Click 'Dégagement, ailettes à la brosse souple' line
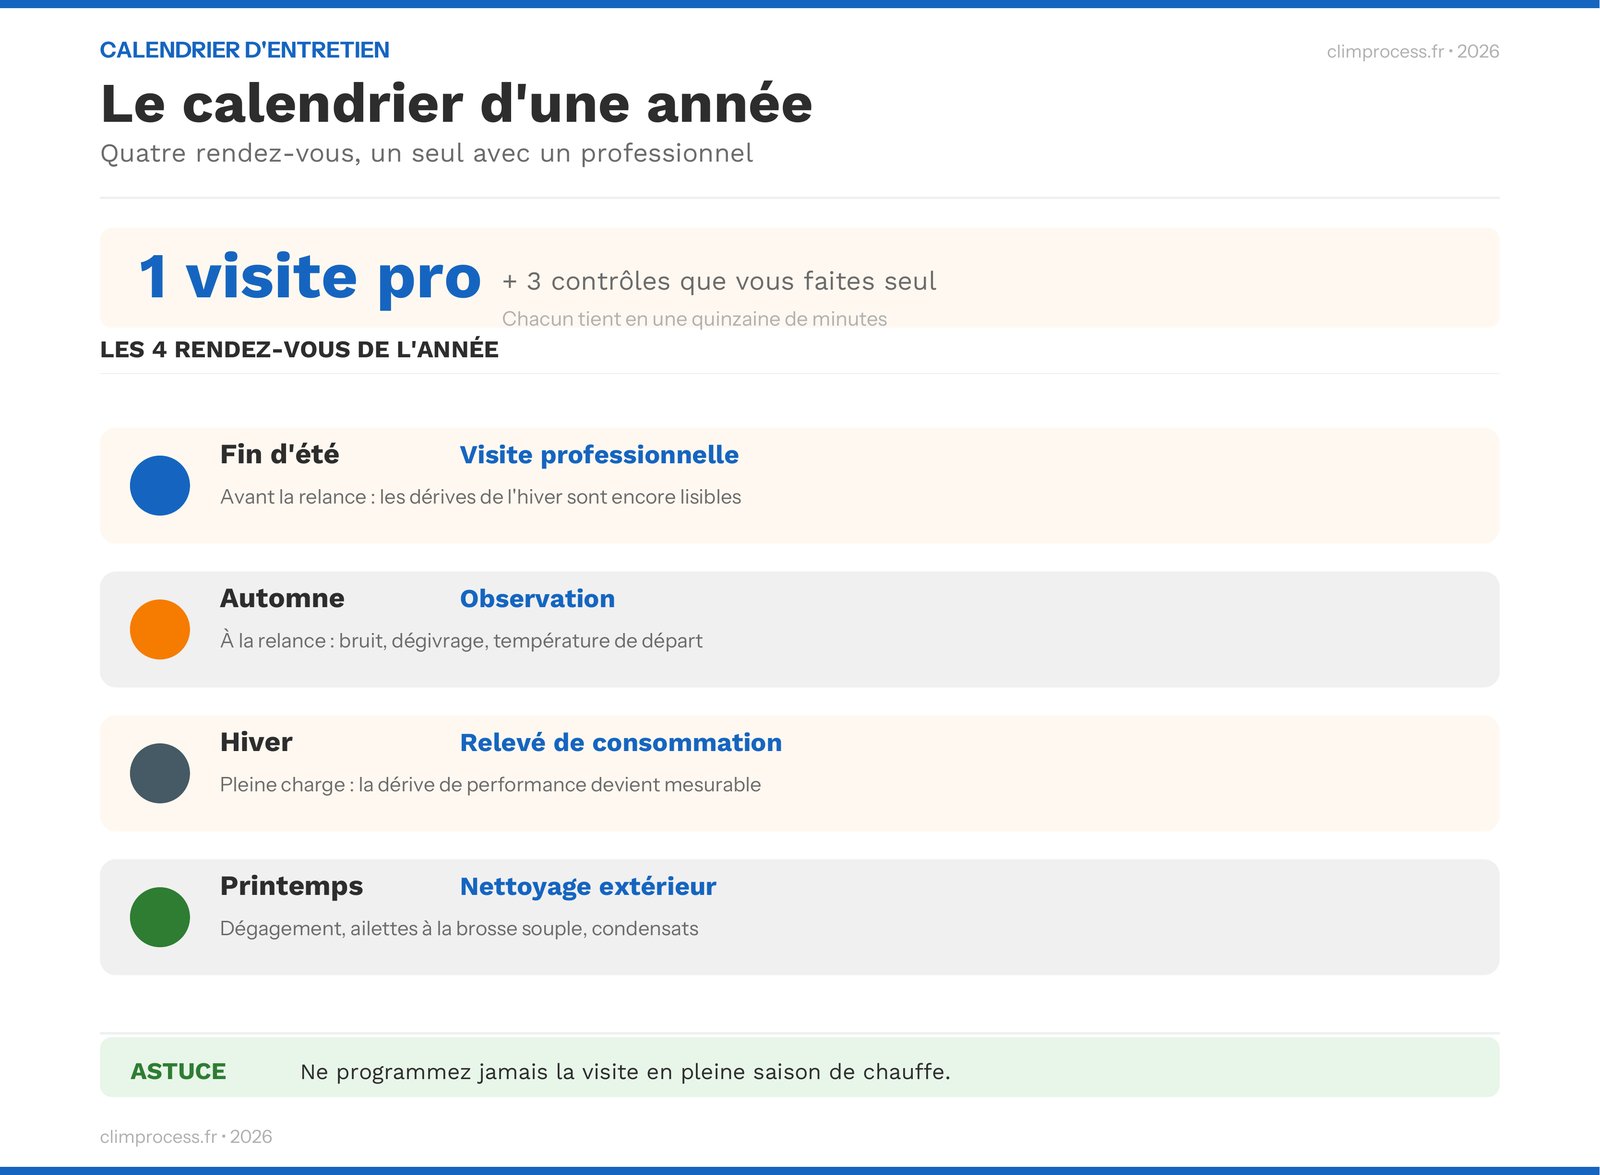The image size is (1600, 1175). 459,929
